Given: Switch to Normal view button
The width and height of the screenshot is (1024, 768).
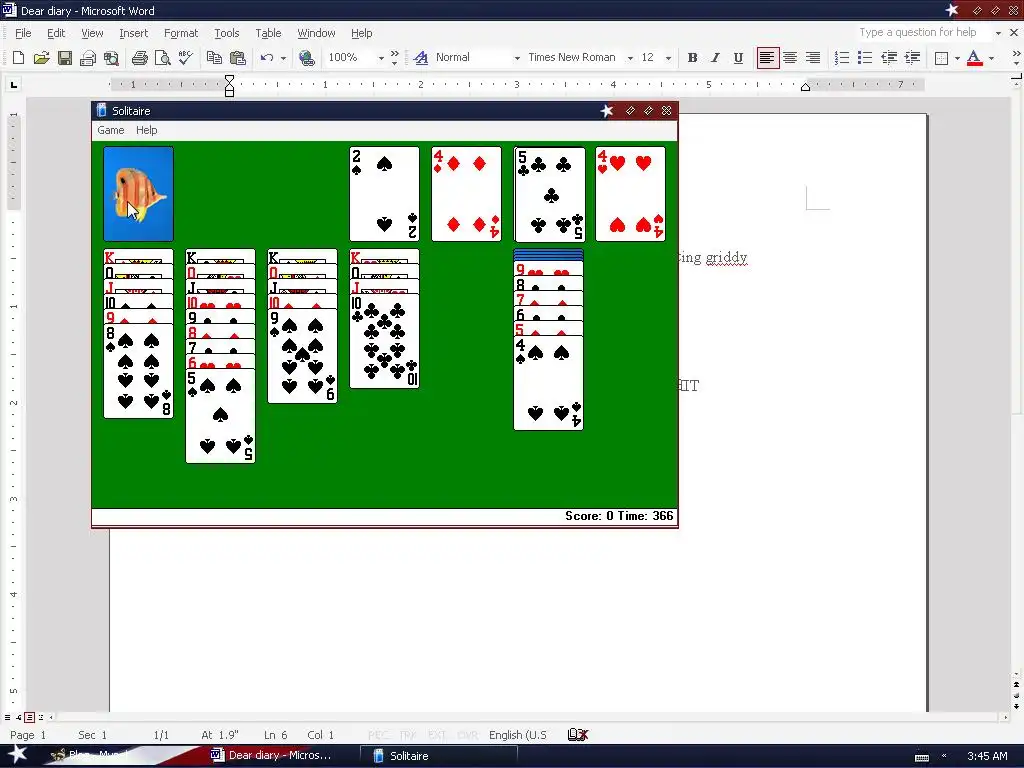Looking at the screenshot, I should [7, 717].
